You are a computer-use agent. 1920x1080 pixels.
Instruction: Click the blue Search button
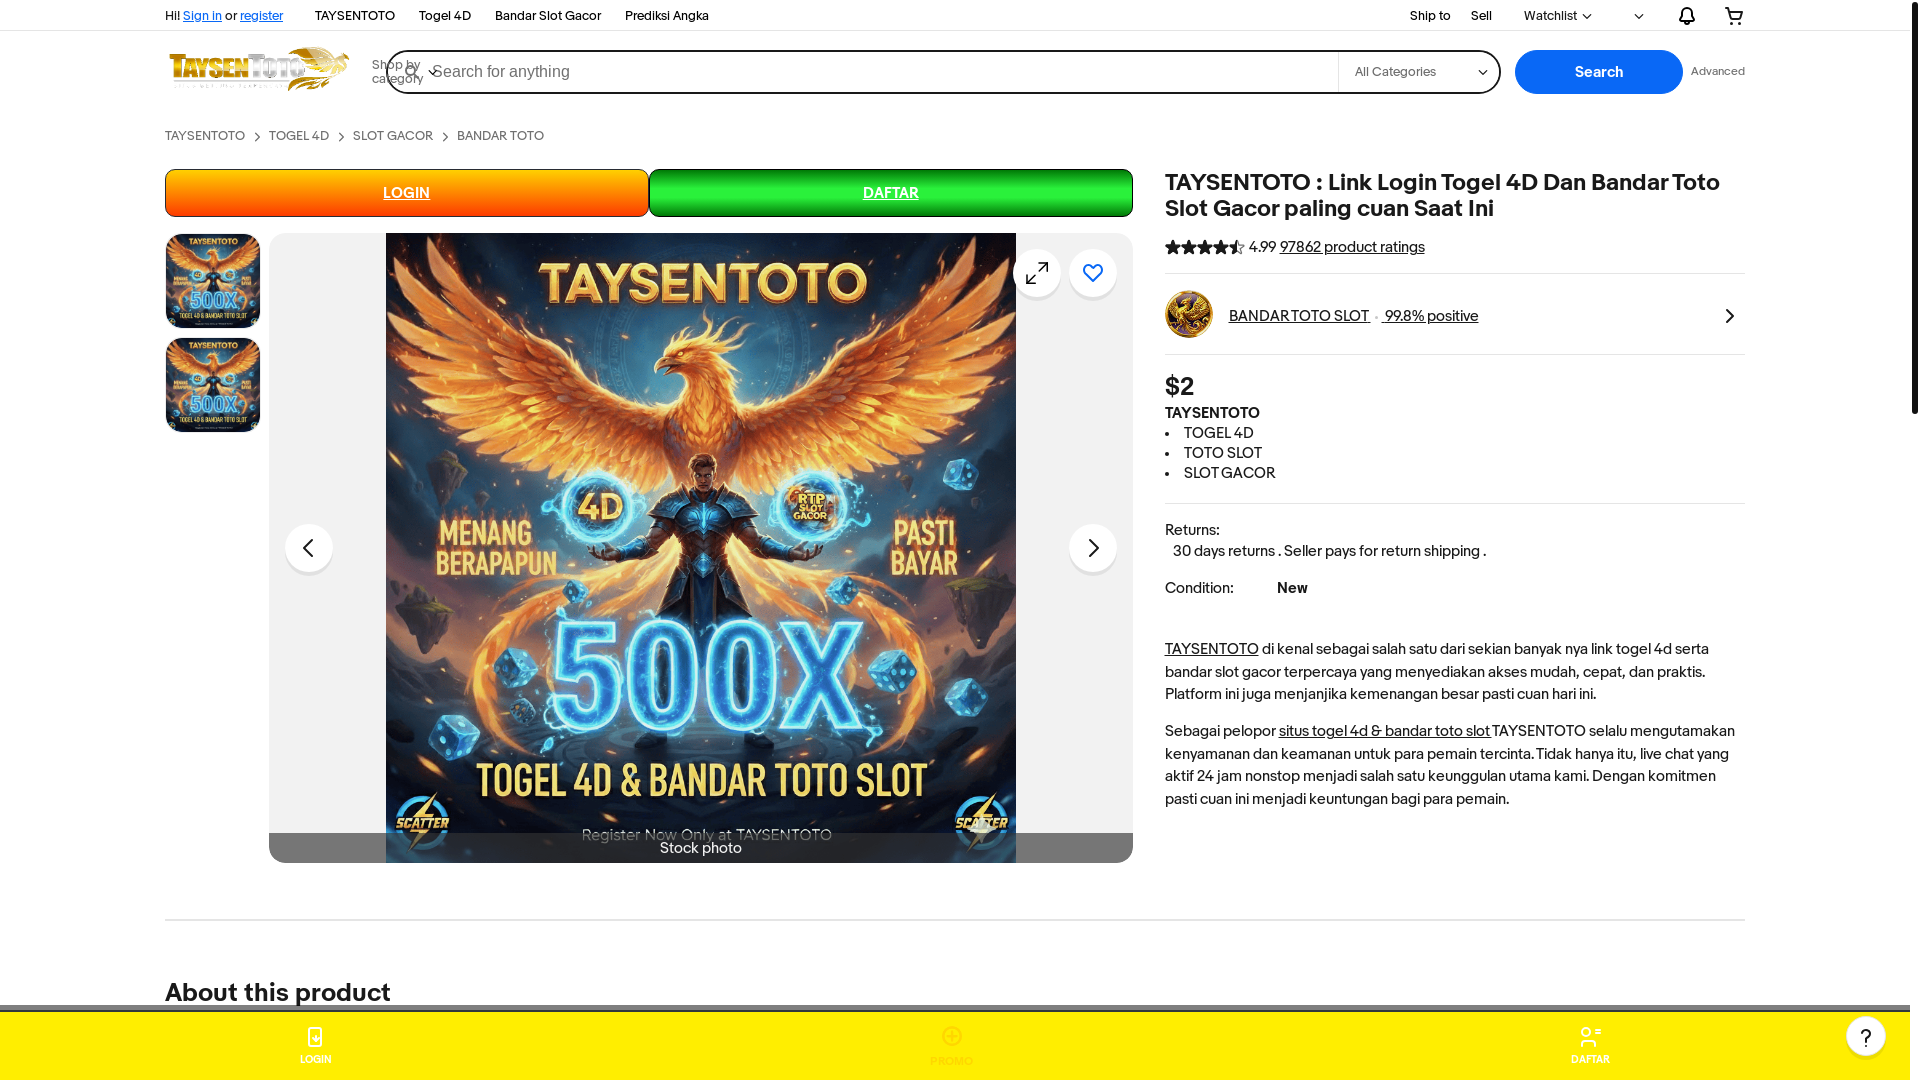pos(1599,72)
